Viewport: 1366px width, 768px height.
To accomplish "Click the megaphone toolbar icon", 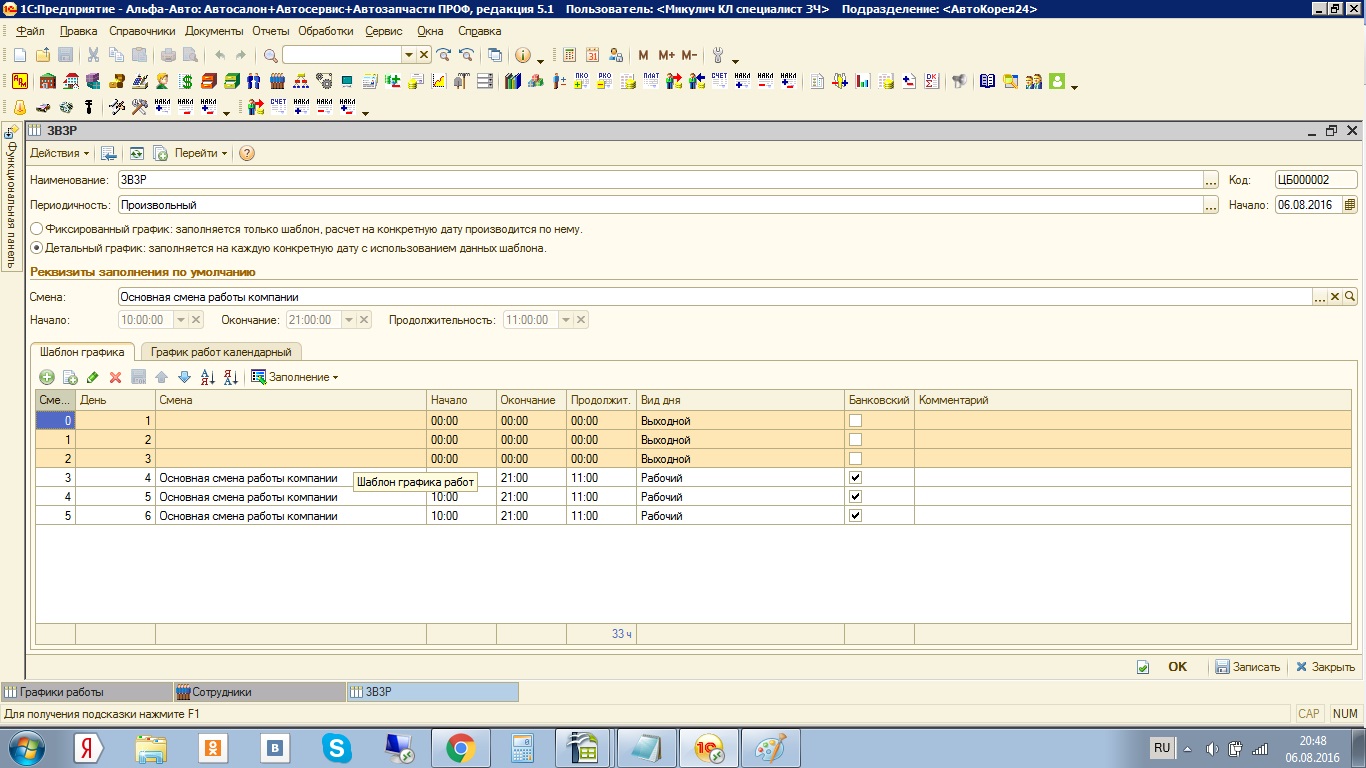I will coord(959,81).
